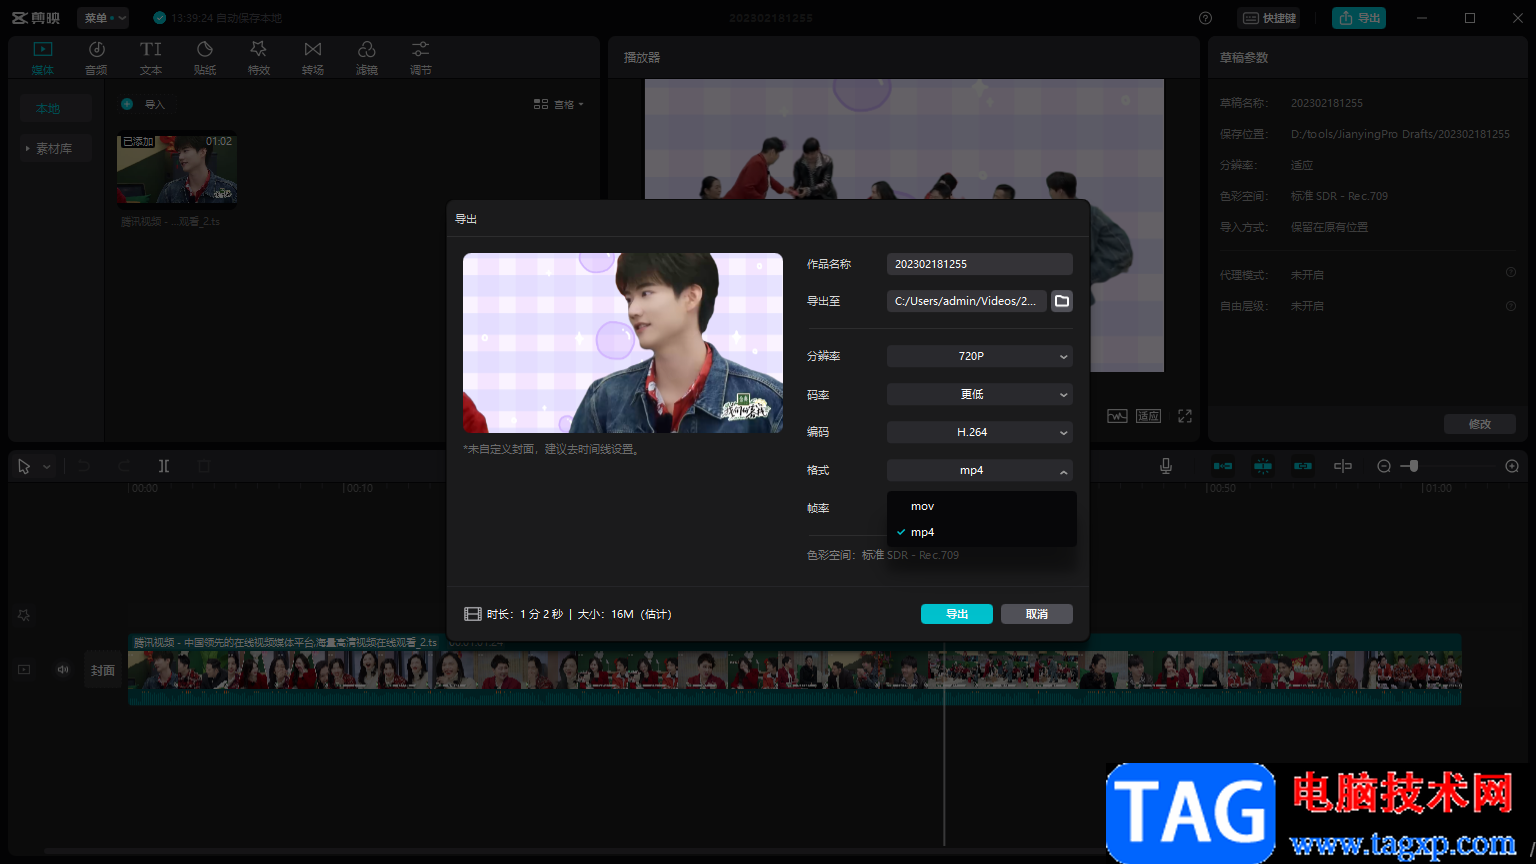This screenshot has height=864, width=1536.
Task: Click info icon beside 代理模式
Action: [1511, 273]
